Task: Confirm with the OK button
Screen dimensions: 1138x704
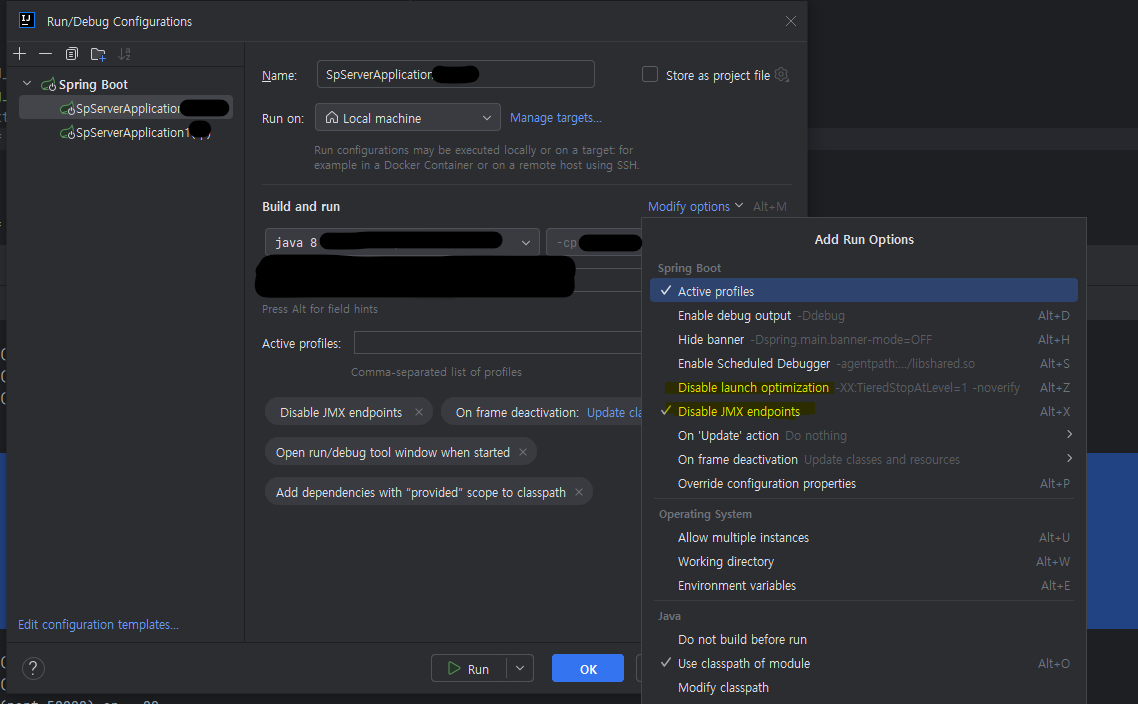Action: (x=587, y=668)
